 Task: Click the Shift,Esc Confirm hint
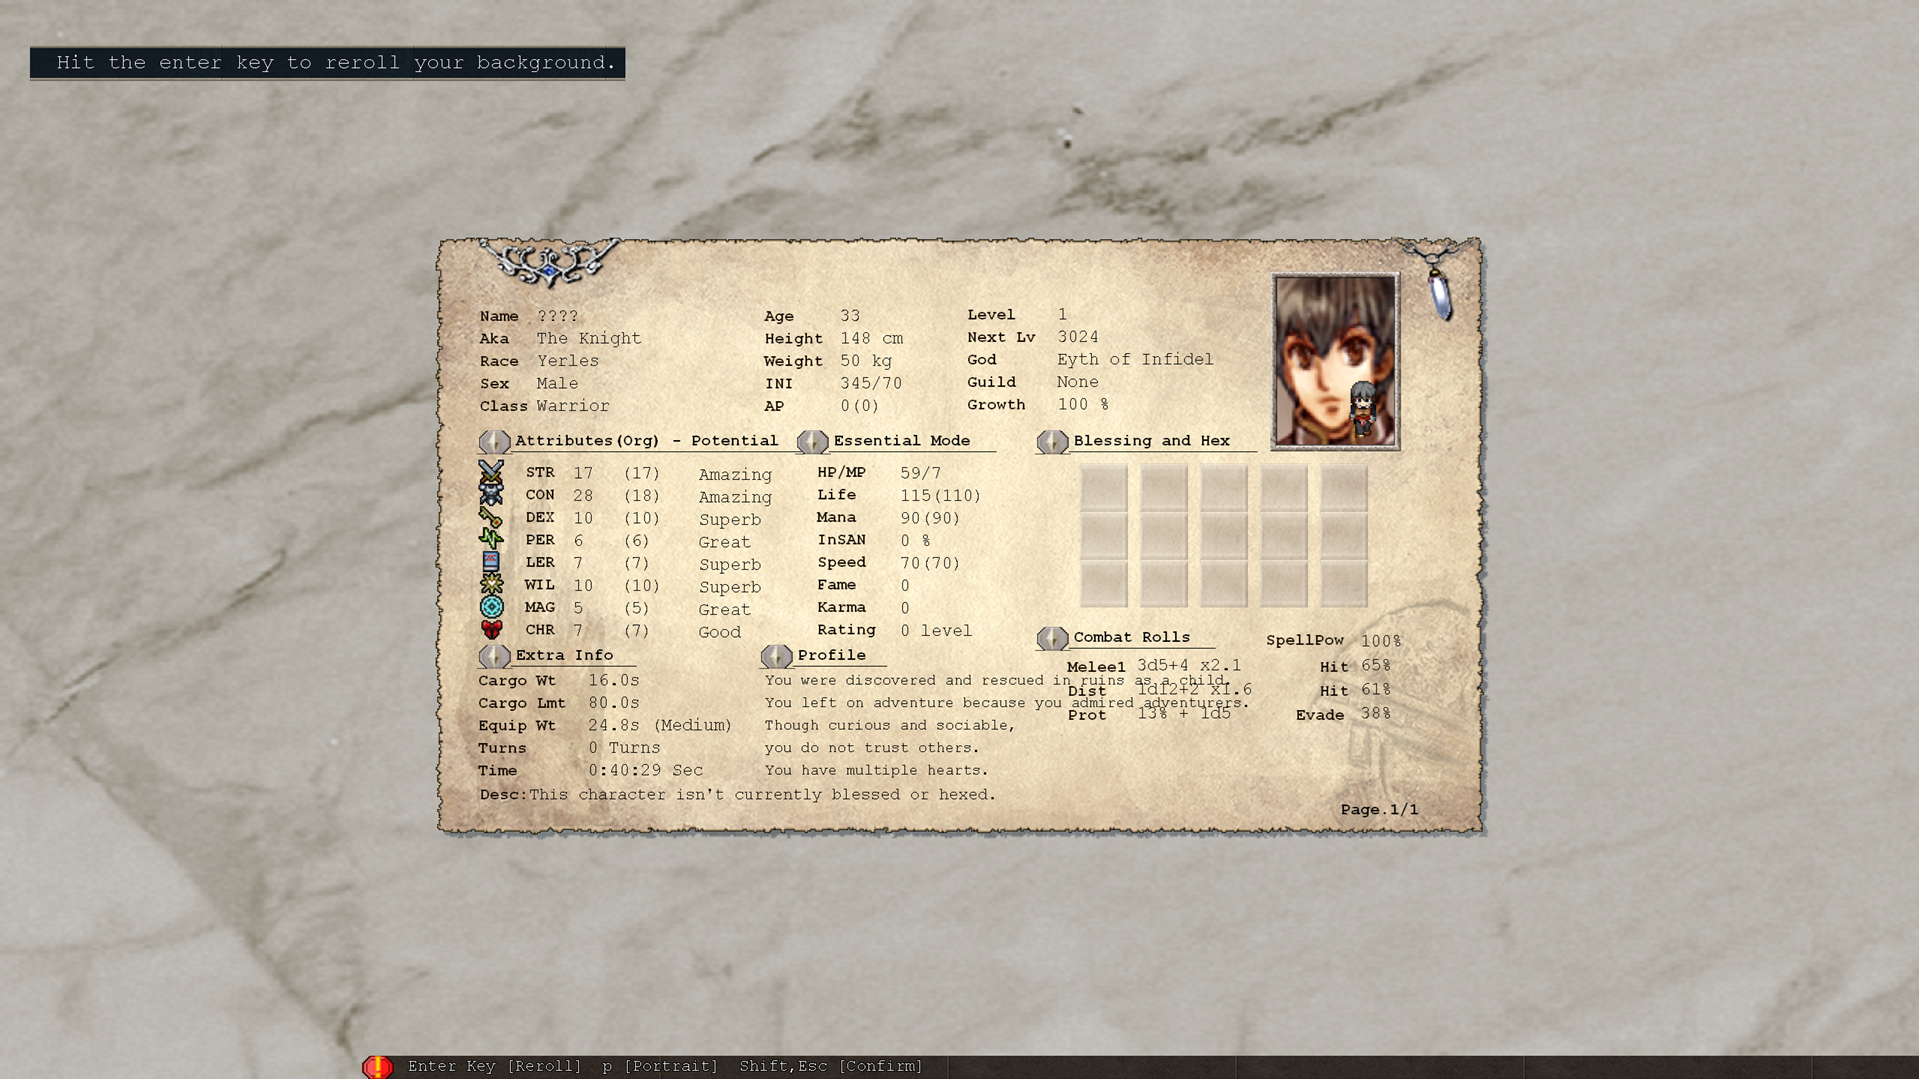coord(831,1066)
